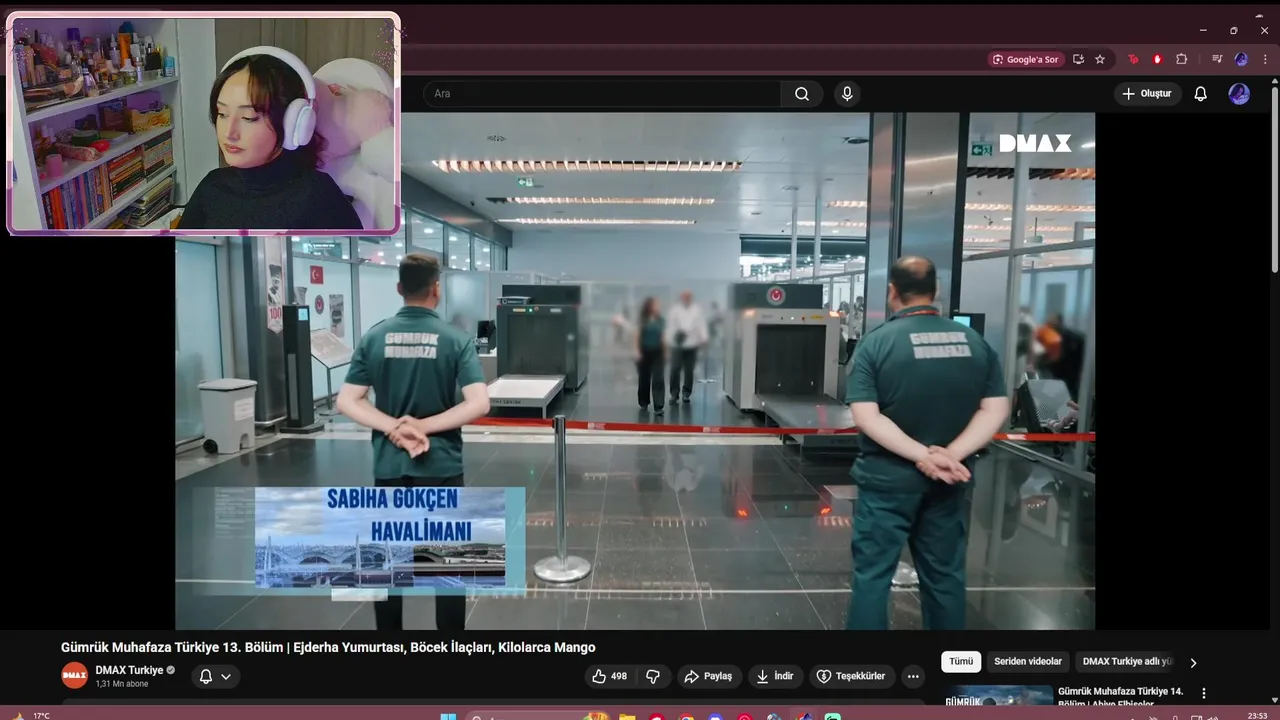Start voice search with the microphone icon
This screenshot has width=1280, height=720.
[847, 94]
